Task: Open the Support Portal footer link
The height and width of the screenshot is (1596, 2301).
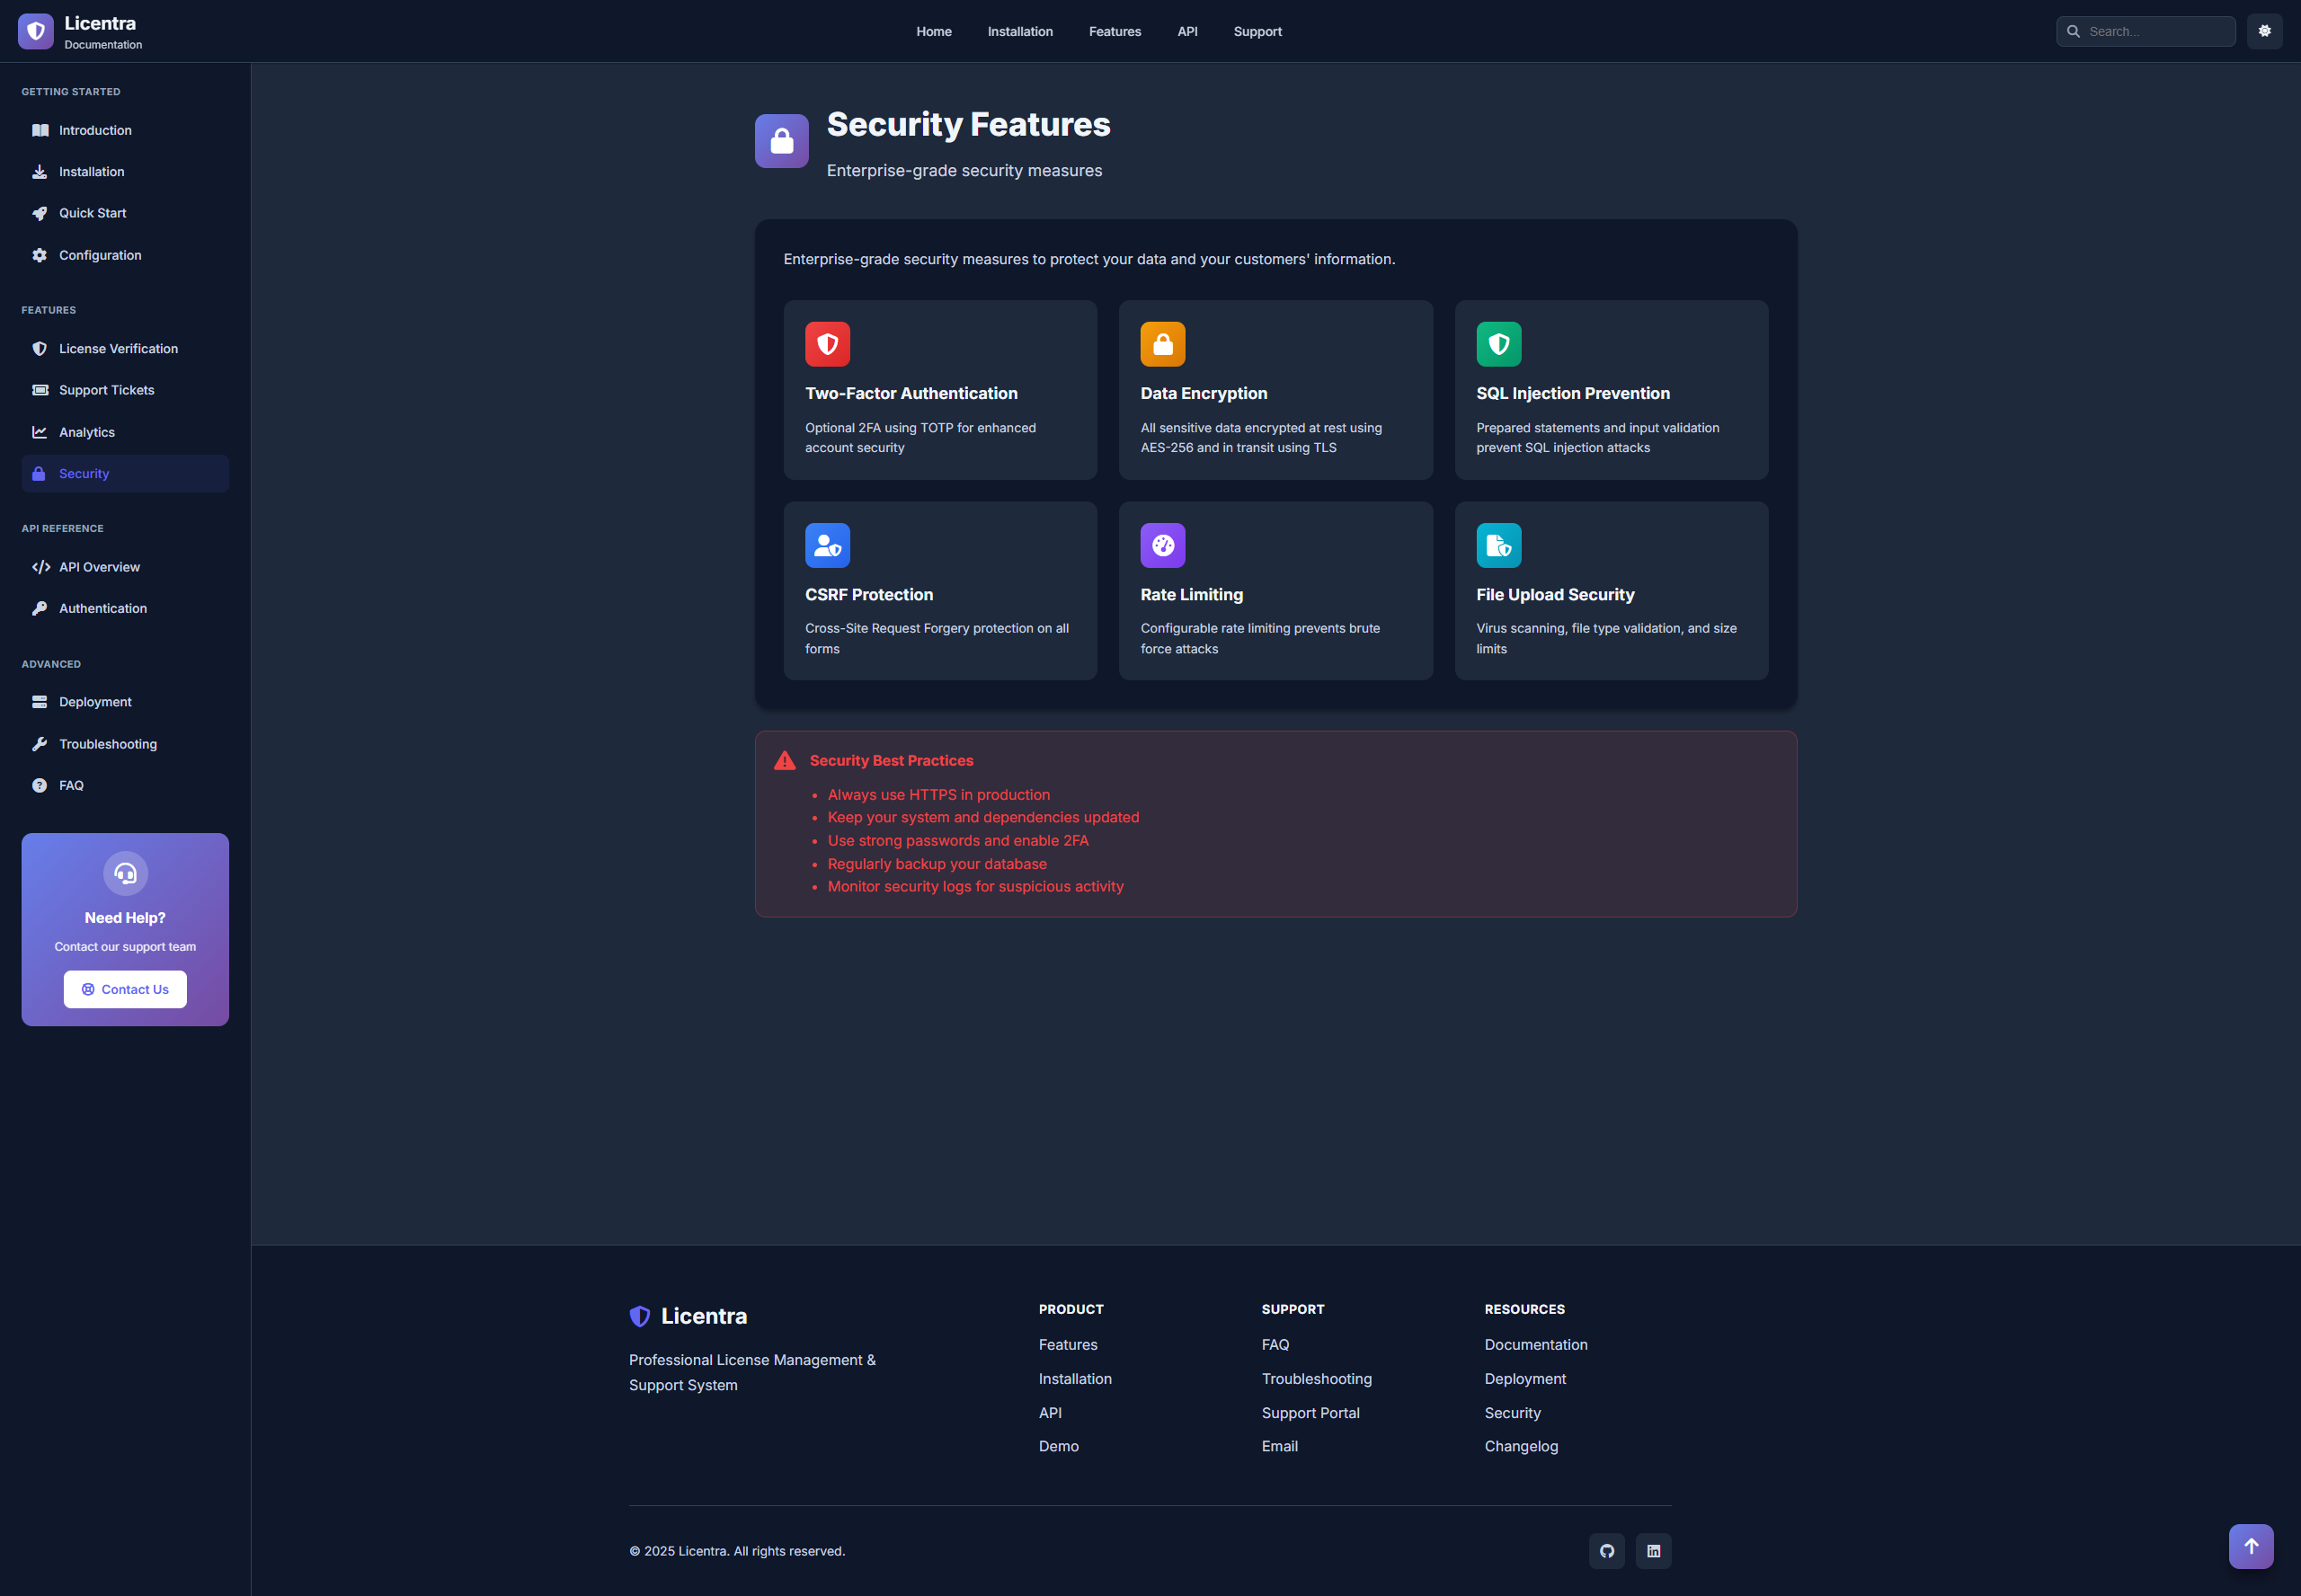Action: (x=1310, y=1413)
